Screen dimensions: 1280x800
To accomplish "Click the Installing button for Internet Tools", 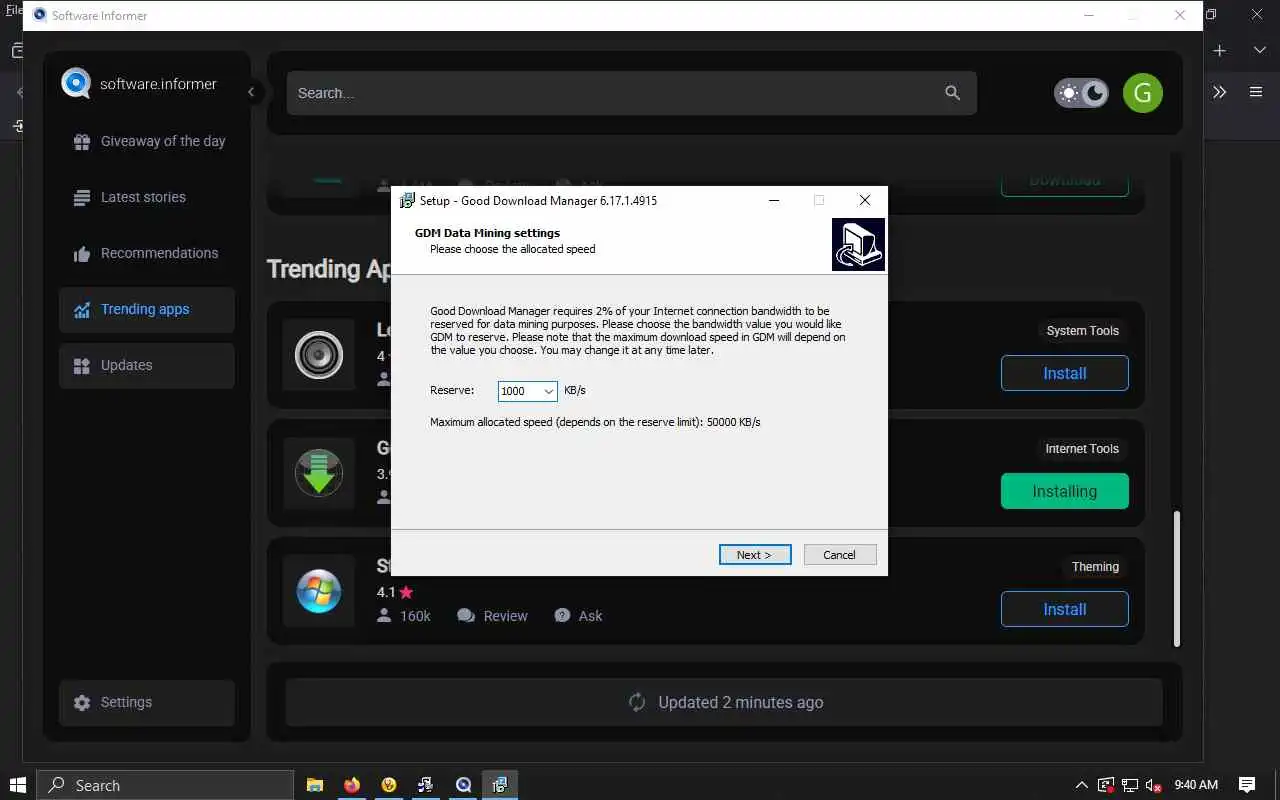I will (x=1064, y=491).
